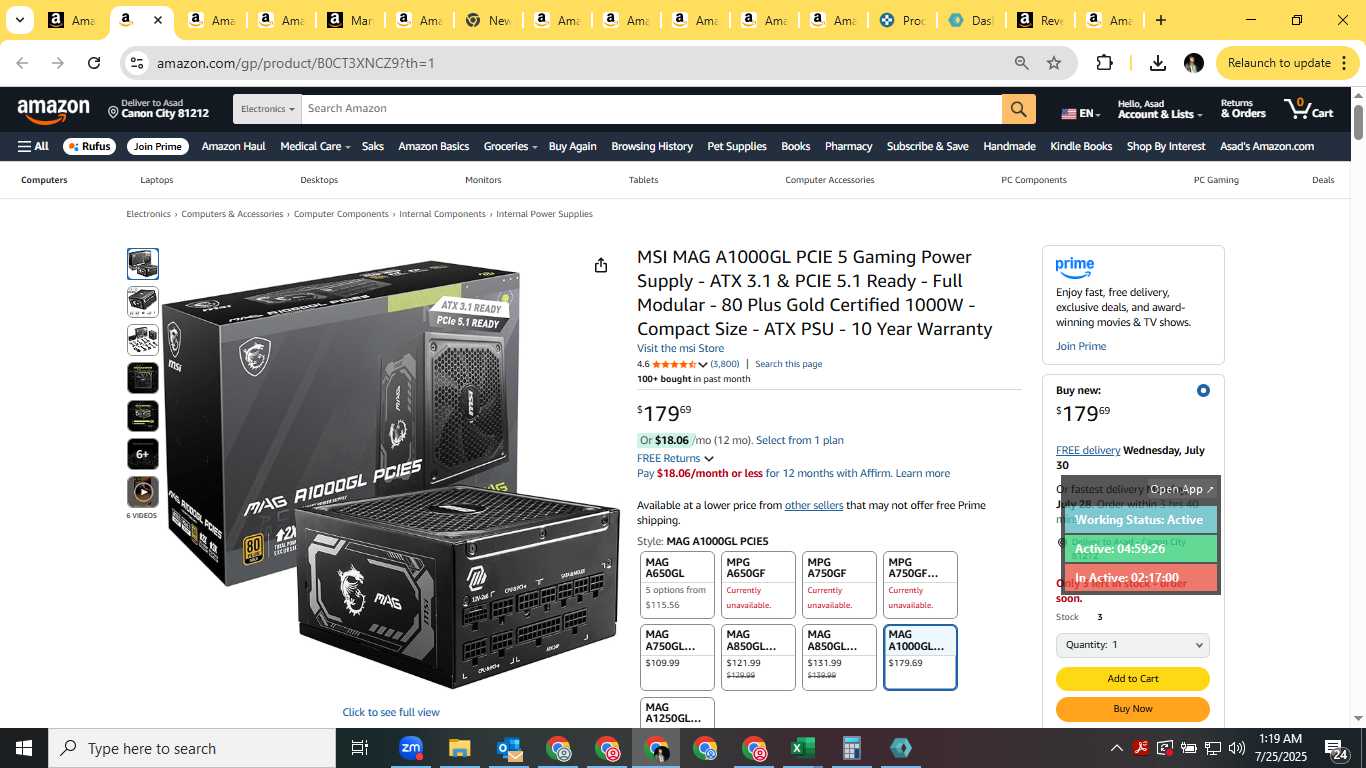Open the Amazon Basics nav item
The image size is (1366, 768).
tap(433, 146)
